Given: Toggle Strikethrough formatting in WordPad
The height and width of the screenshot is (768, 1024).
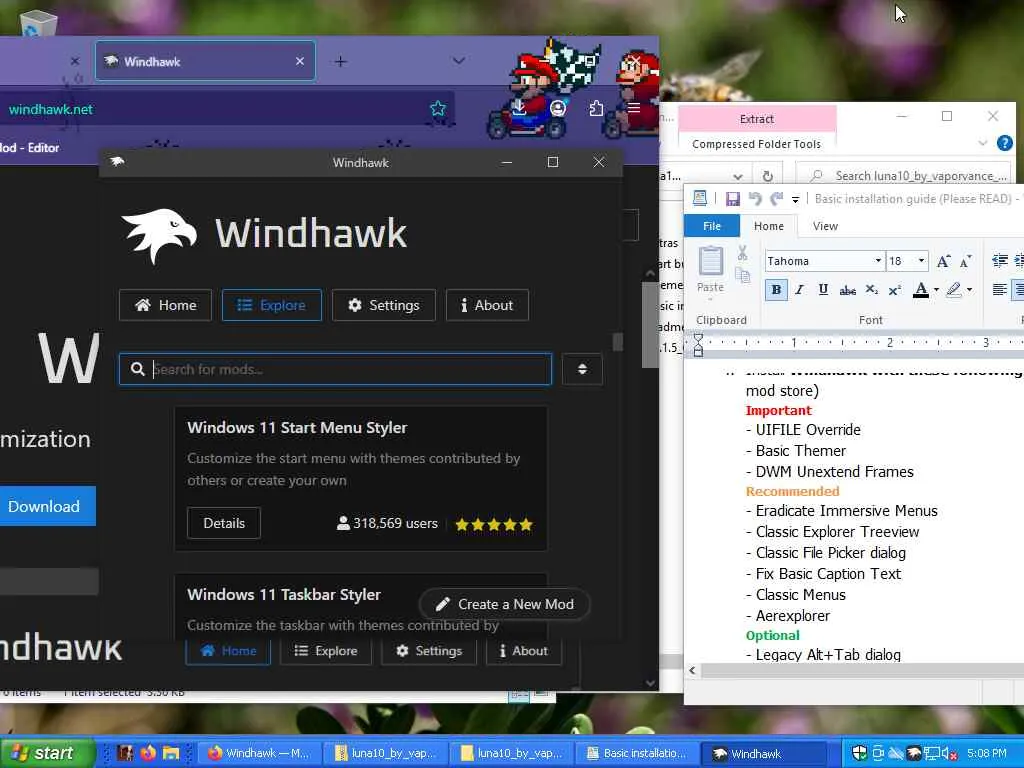Looking at the screenshot, I should [847, 289].
